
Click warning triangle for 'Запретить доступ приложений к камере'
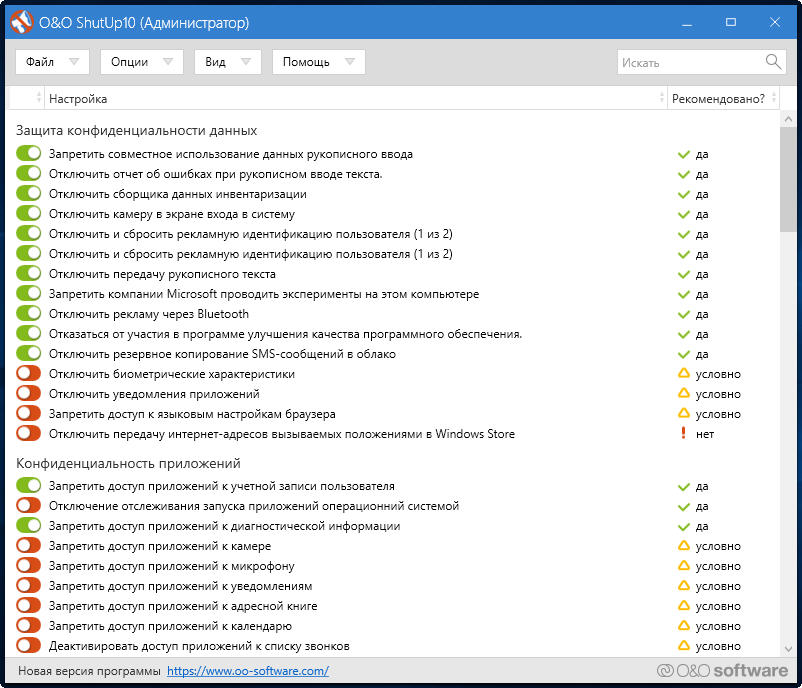tap(683, 545)
